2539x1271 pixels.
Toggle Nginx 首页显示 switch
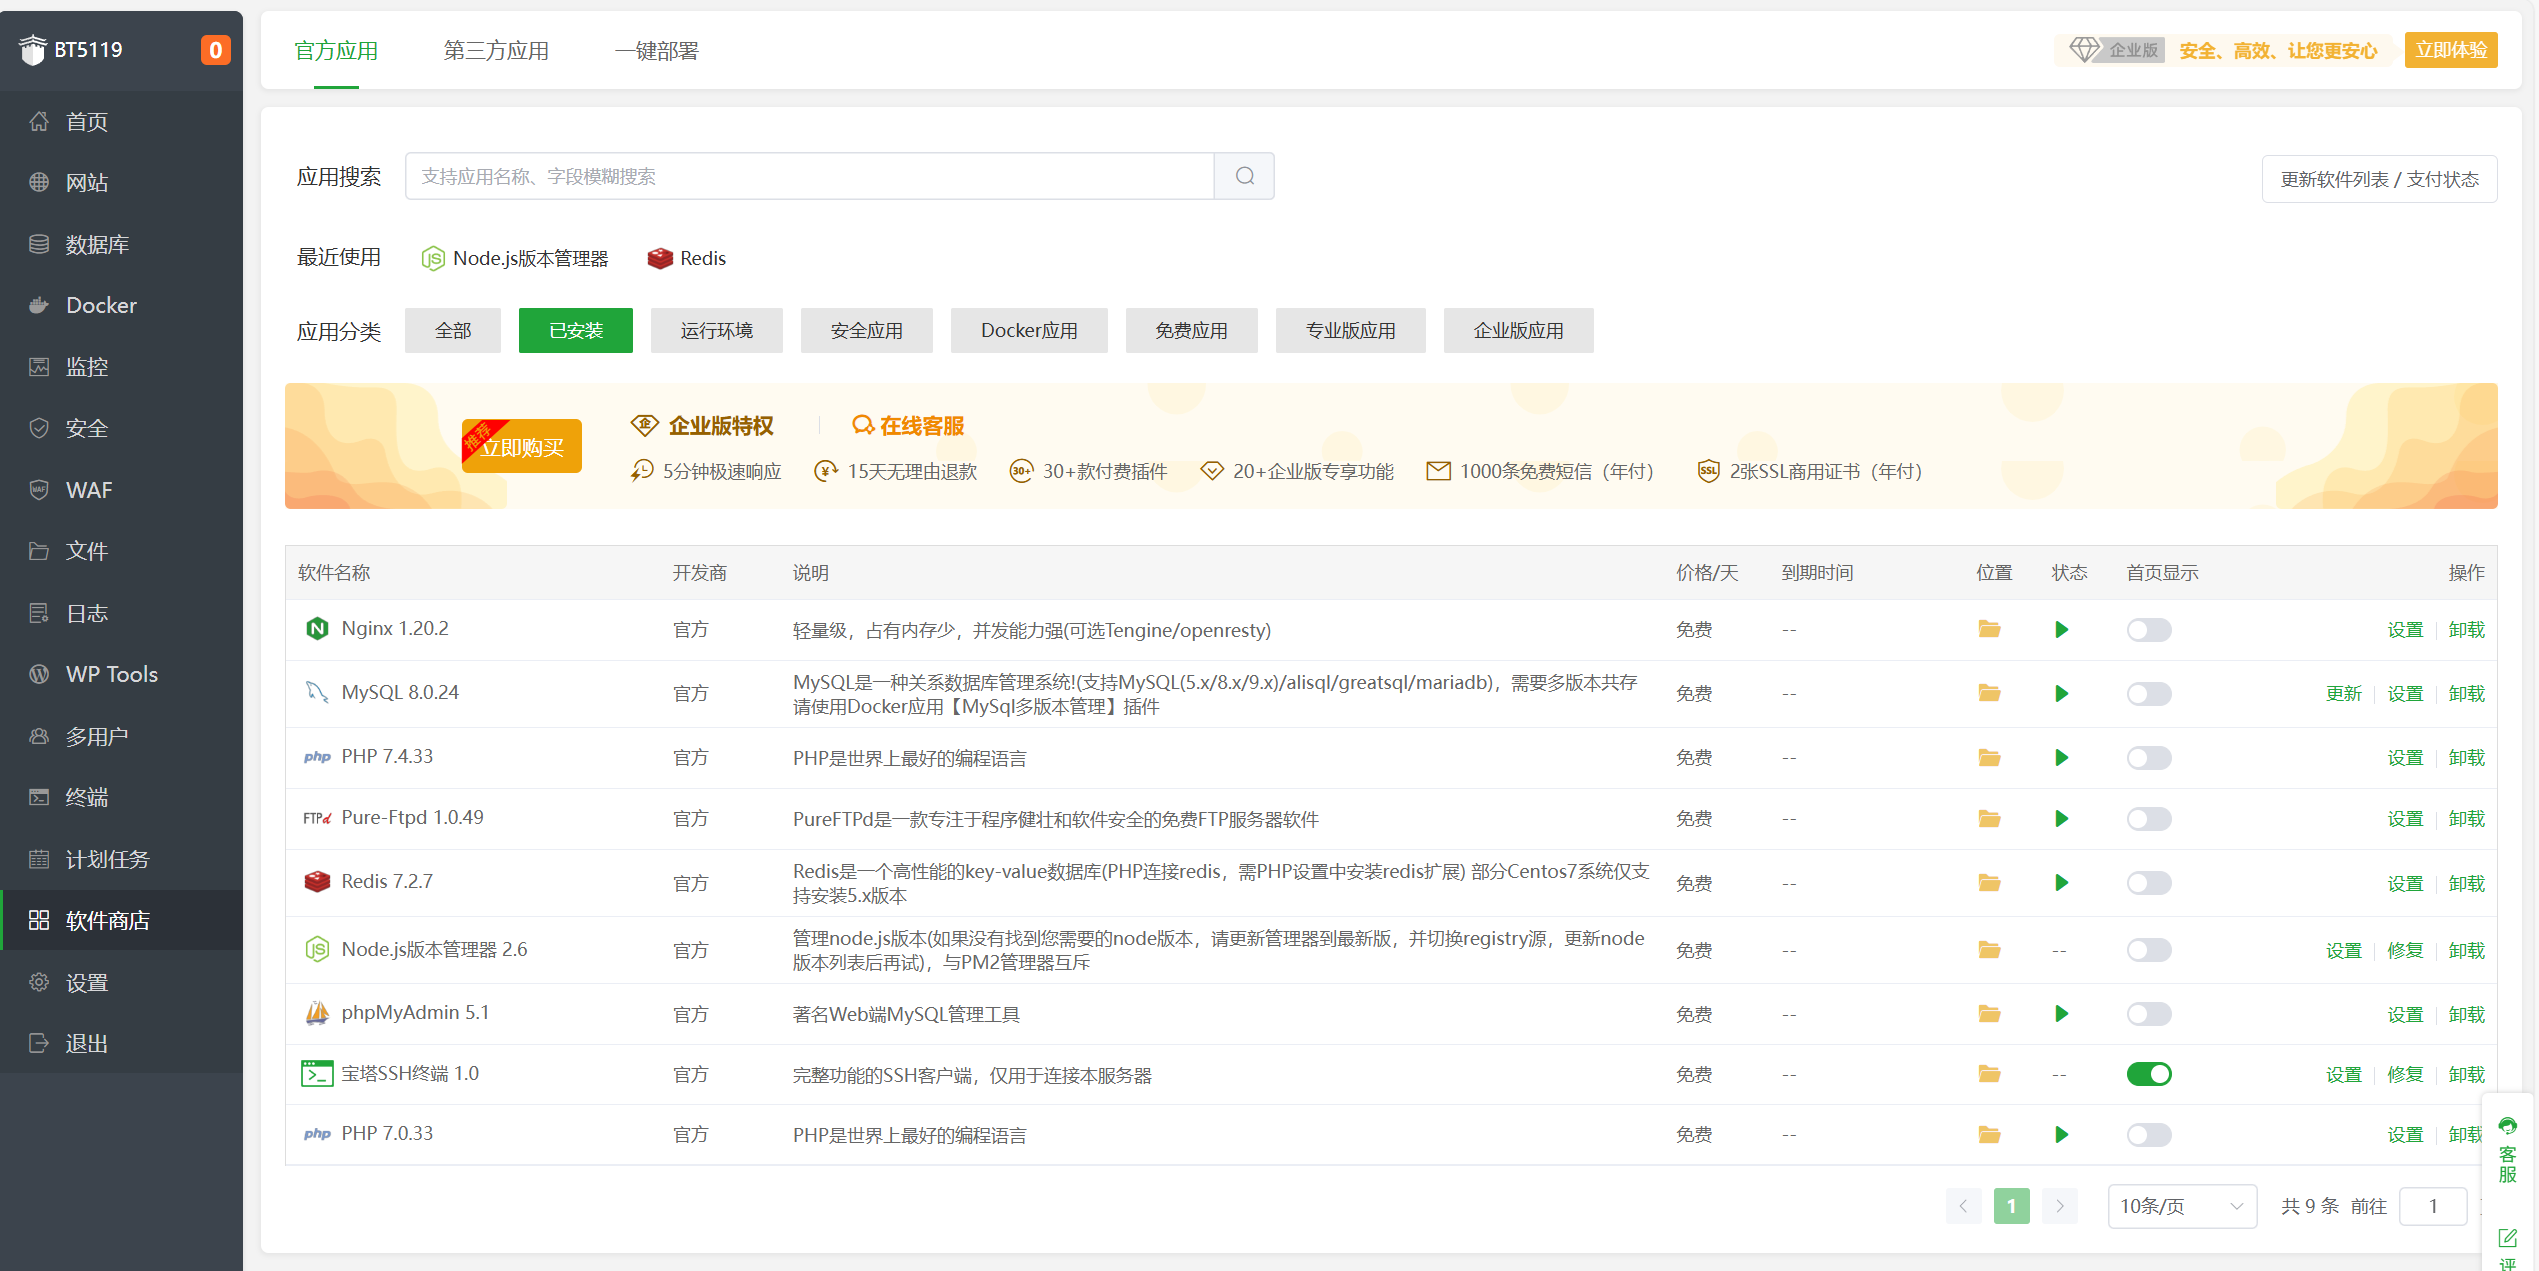2148,629
